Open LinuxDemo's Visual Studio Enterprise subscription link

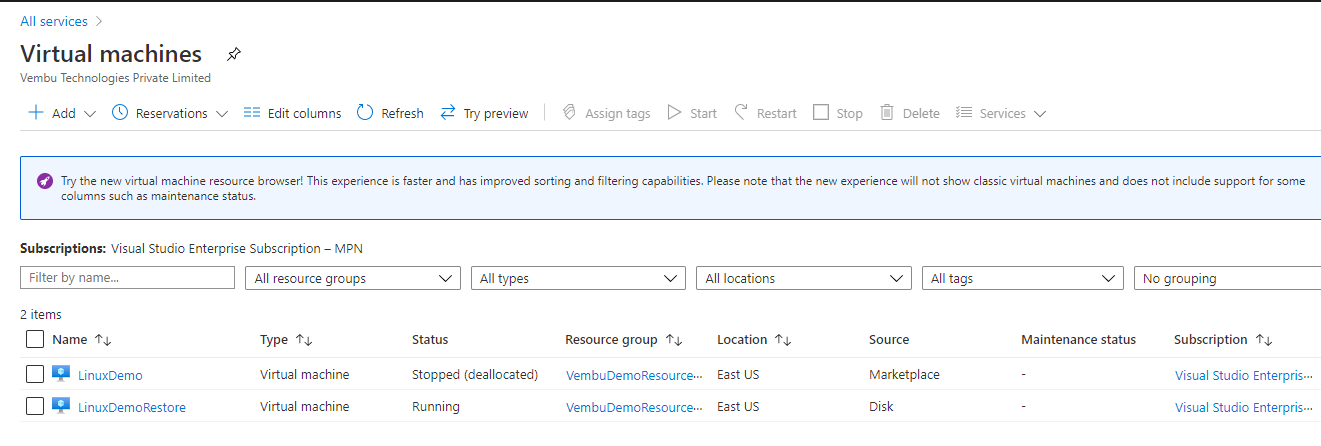(1244, 375)
